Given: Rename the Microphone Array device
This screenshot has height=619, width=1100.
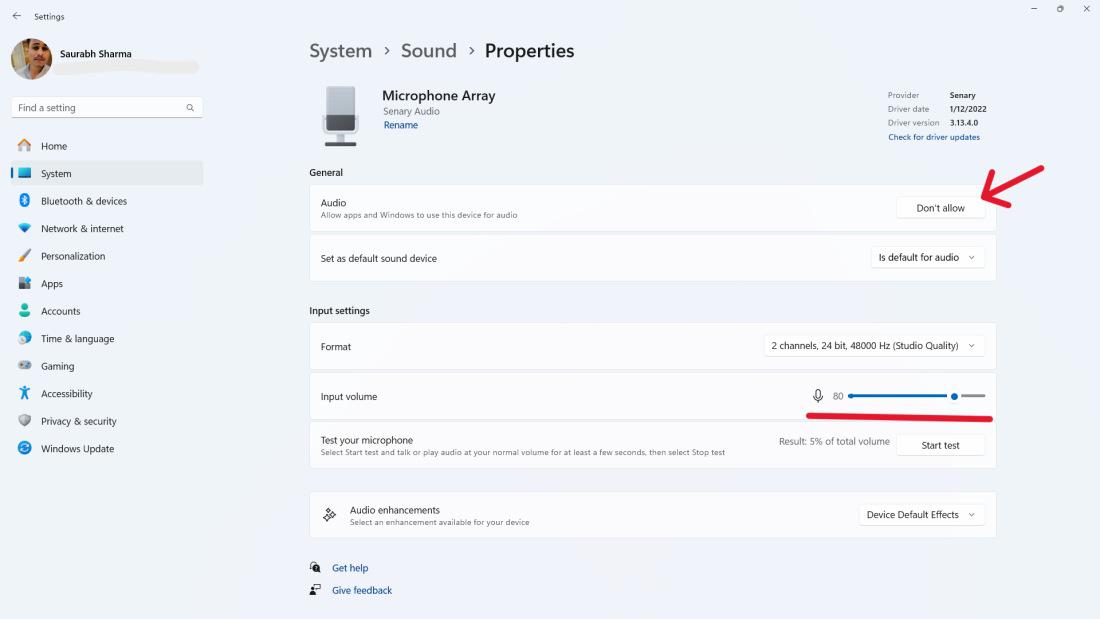Looking at the screenshot, I should [x=400, y=125].
